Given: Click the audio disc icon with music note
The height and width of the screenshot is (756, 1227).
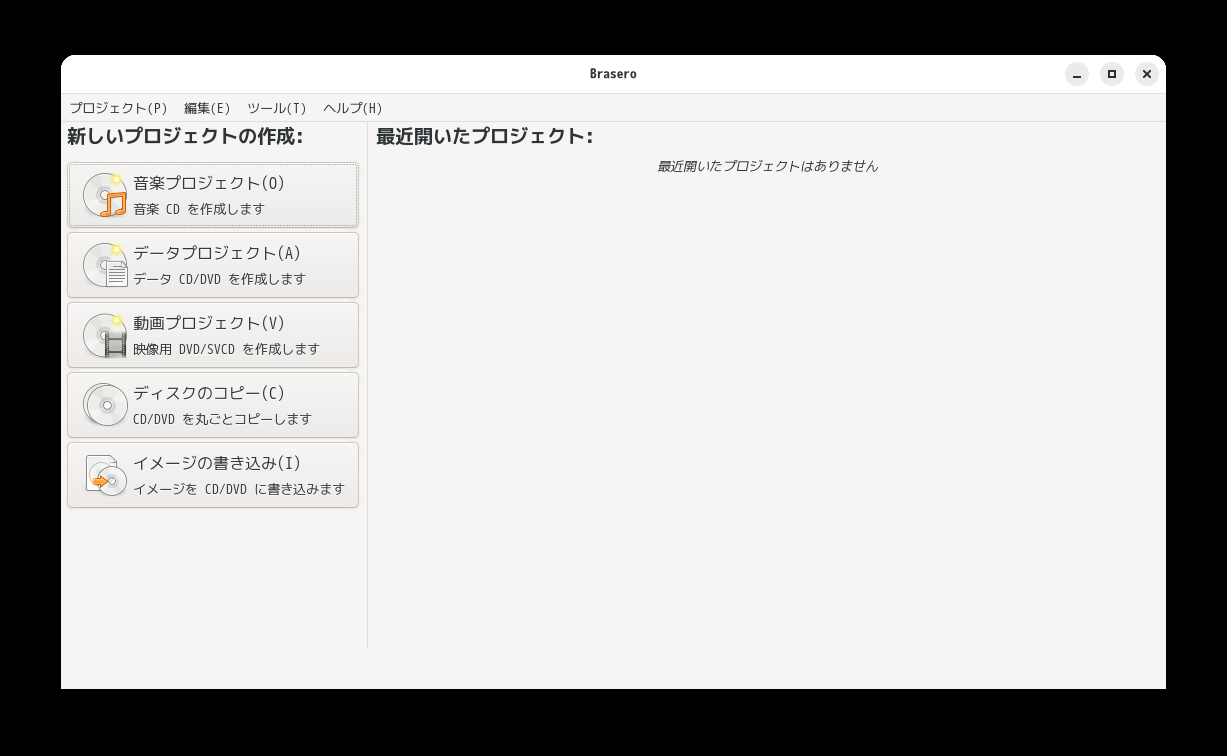Looking at the screenshot, I should pyautogui.click(x=105, y=195).
